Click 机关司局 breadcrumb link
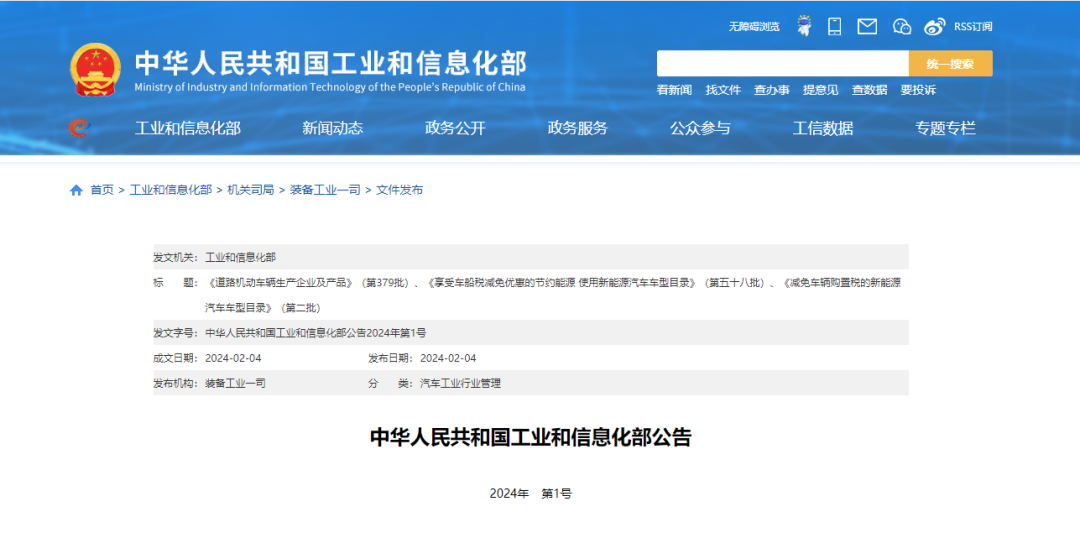 (251, 190)
